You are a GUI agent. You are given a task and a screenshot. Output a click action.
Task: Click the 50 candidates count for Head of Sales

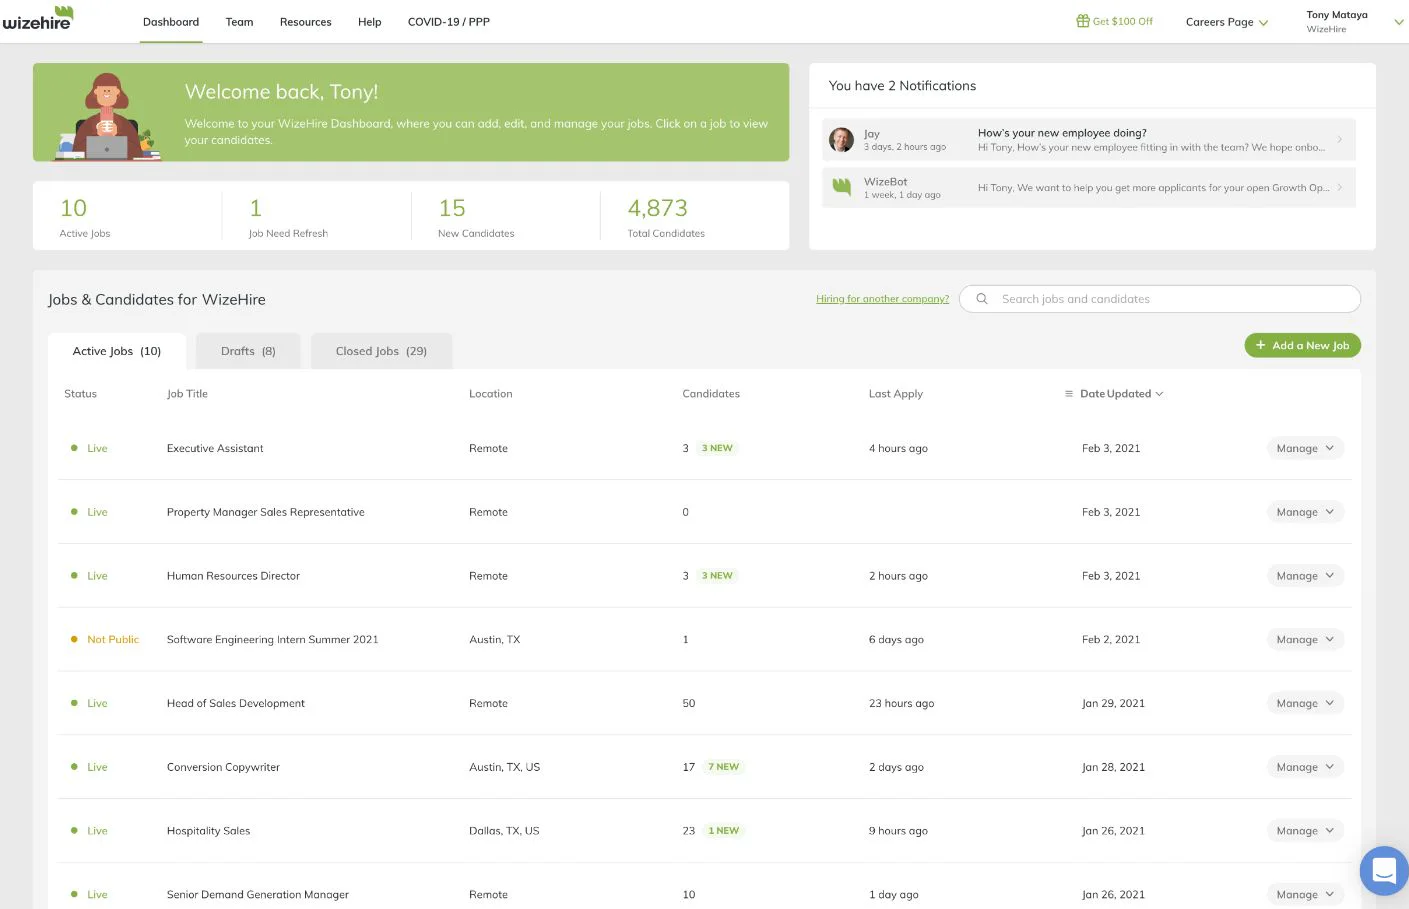688,704
